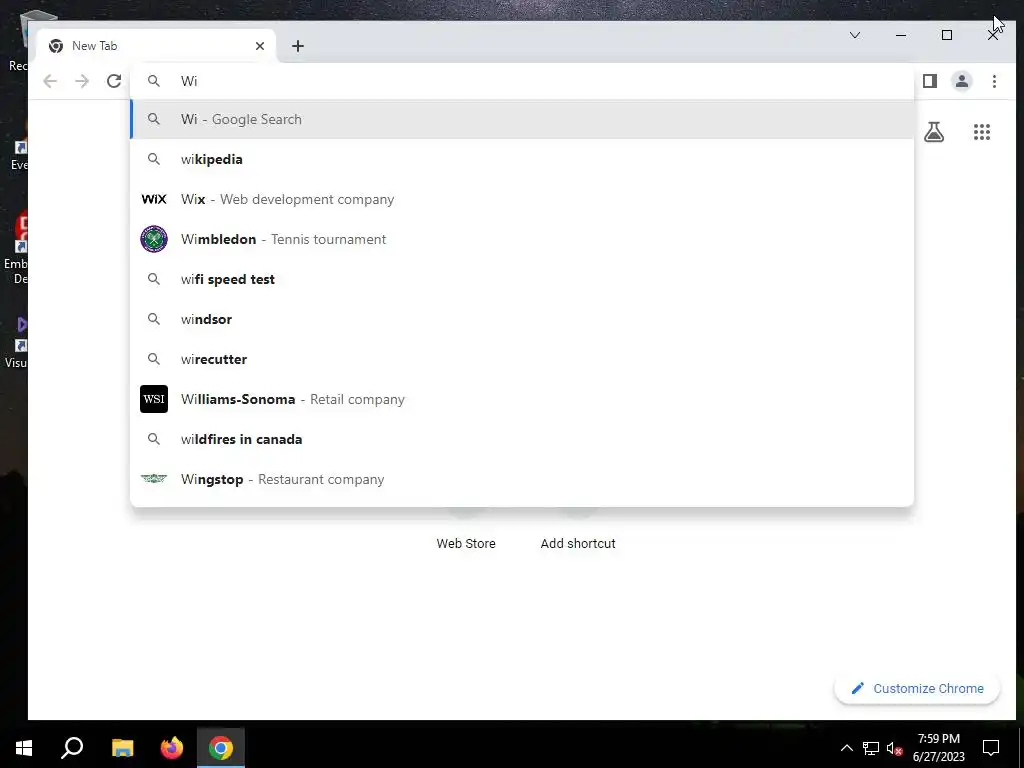Select the Wingstop restaurant company suggestion

[x=522, y=479]
